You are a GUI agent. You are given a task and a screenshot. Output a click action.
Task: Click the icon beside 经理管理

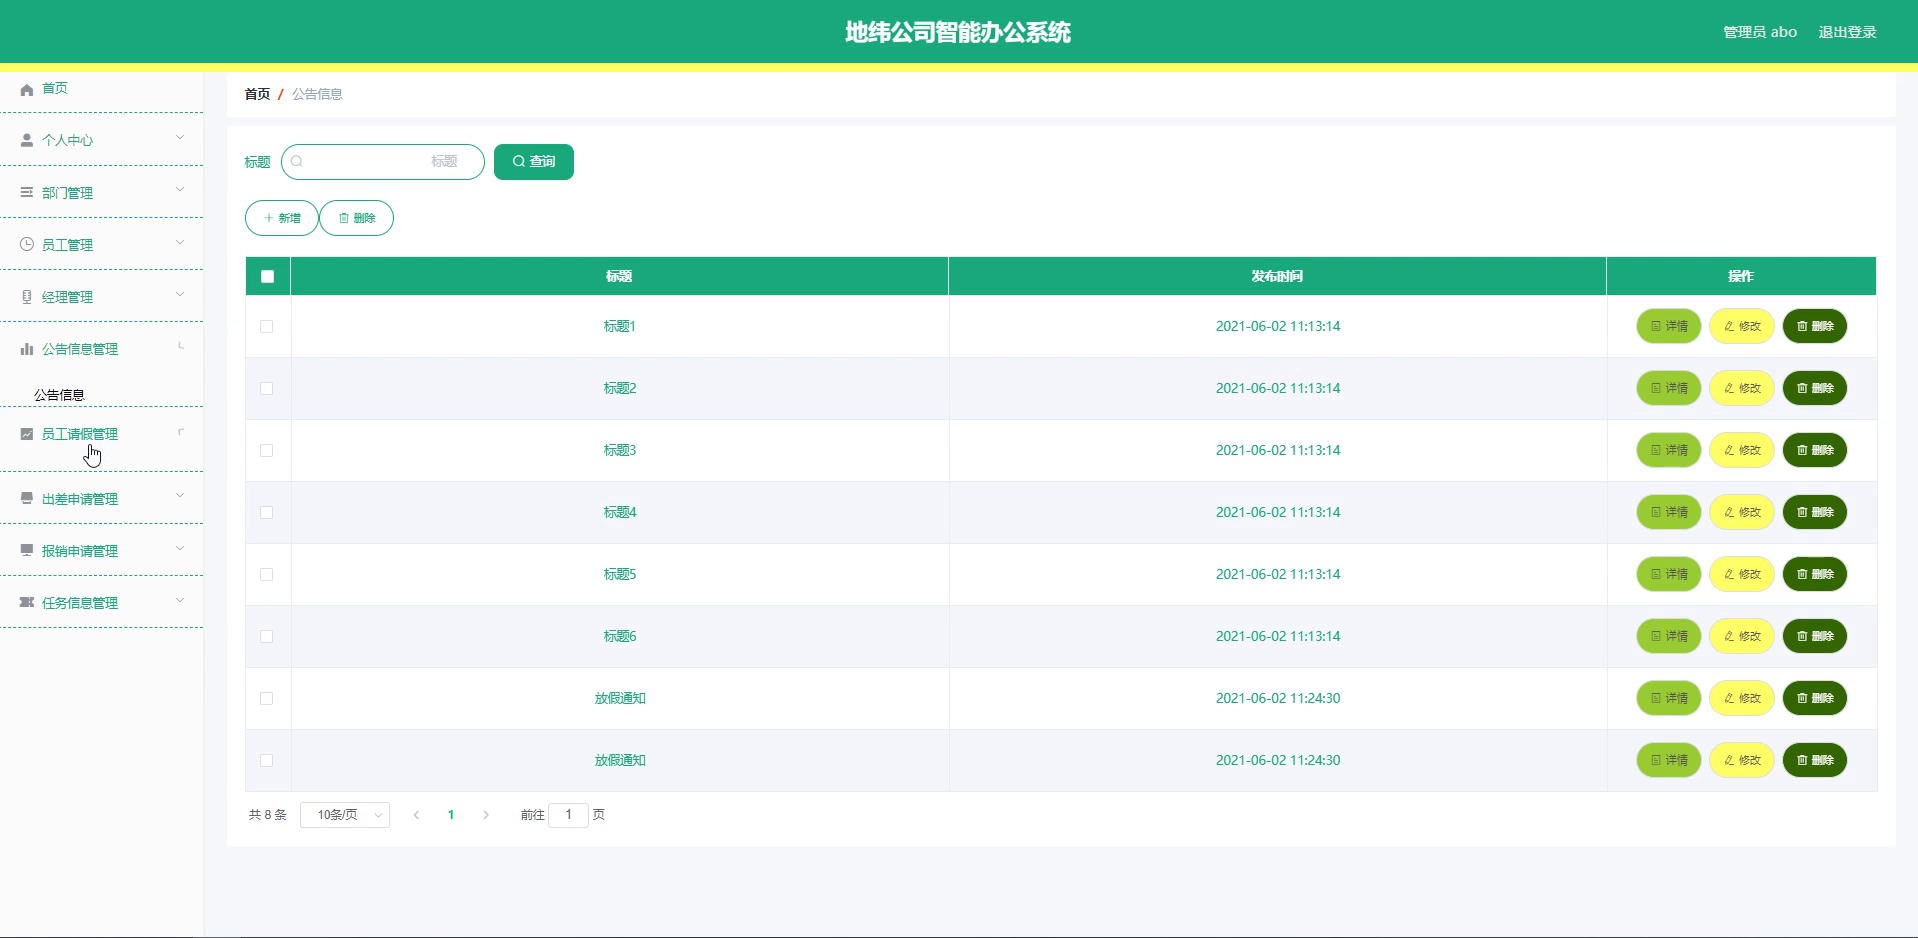point(27,296)
